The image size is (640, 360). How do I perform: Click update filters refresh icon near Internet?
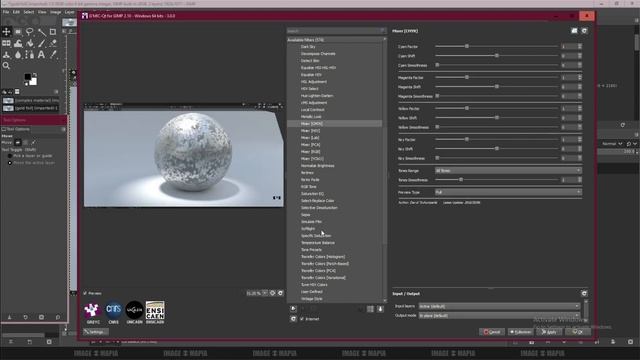pyautogui.click(x=293, y=319)
